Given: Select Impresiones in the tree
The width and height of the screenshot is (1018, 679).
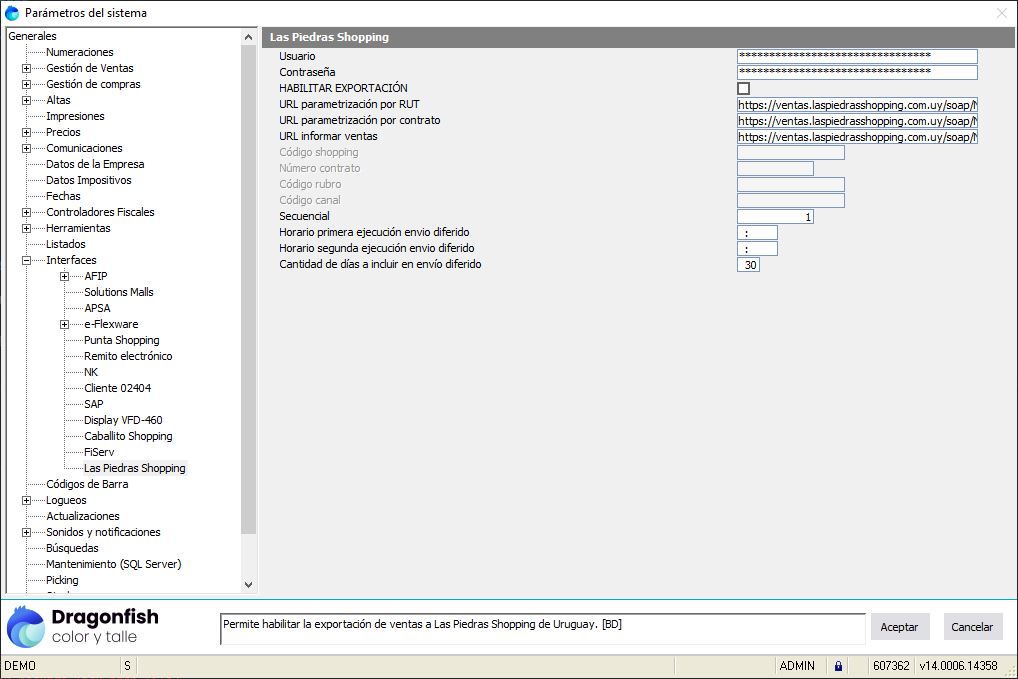Looking at the screenshot, I should point(75,116).
